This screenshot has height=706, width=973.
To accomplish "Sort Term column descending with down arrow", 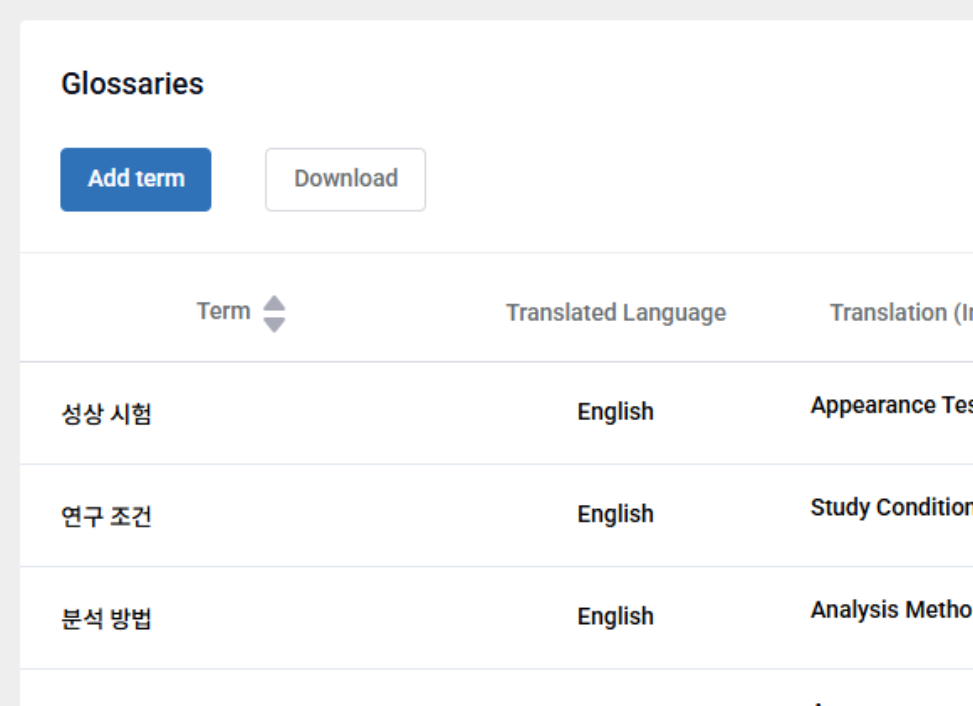I will (274, 324).
